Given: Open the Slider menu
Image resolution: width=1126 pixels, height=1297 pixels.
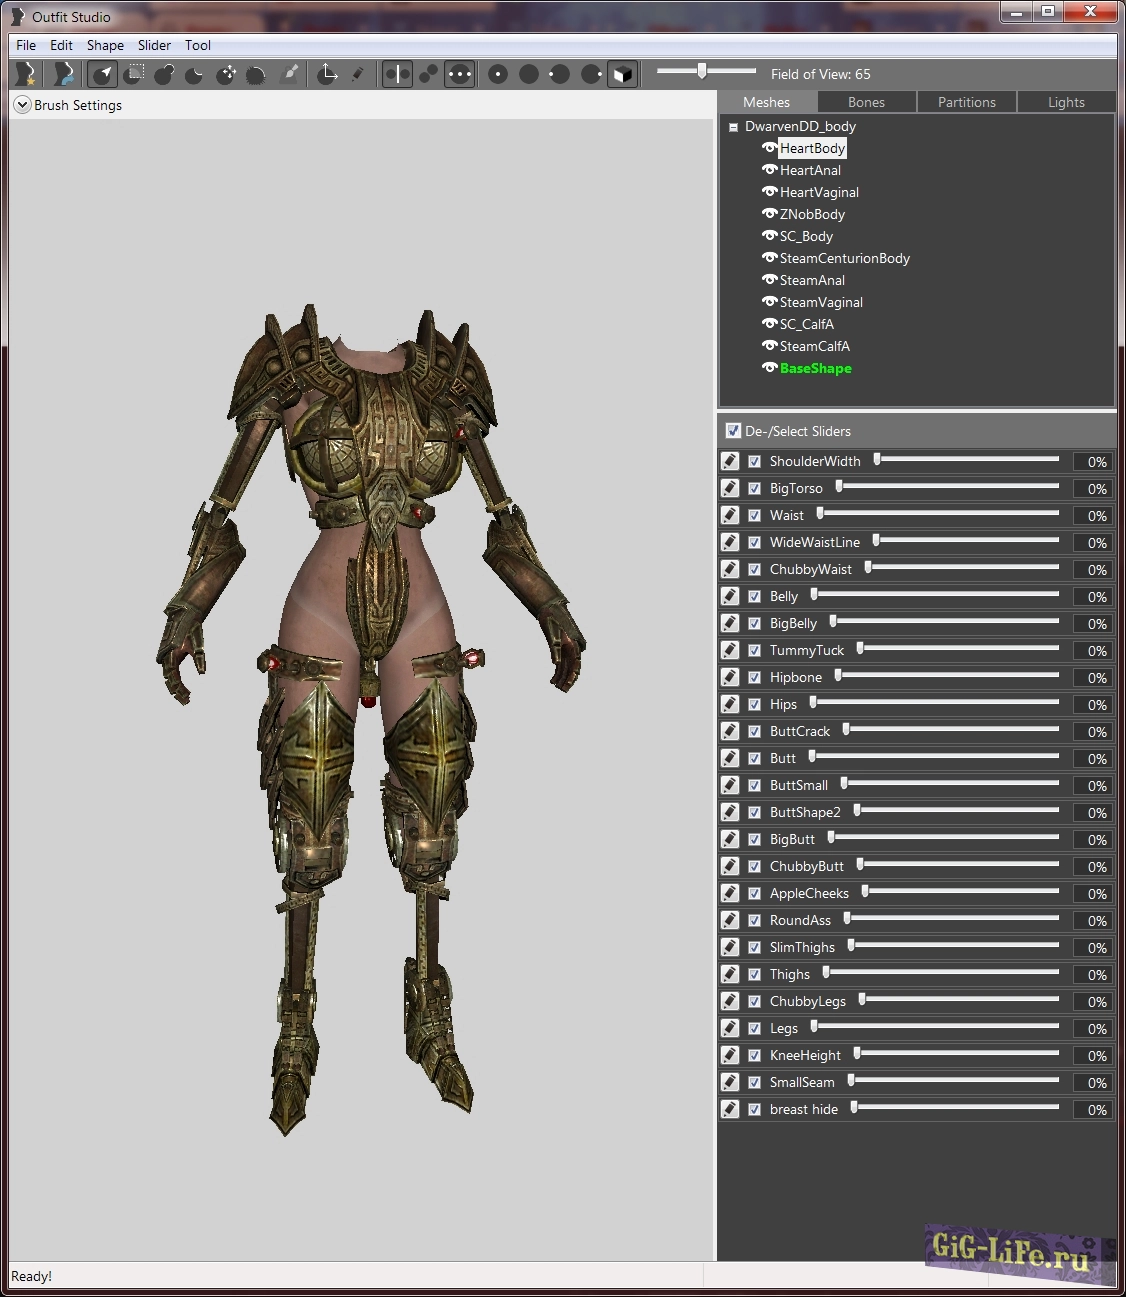Looking at the screenshot, I should [x=154, y=45].
